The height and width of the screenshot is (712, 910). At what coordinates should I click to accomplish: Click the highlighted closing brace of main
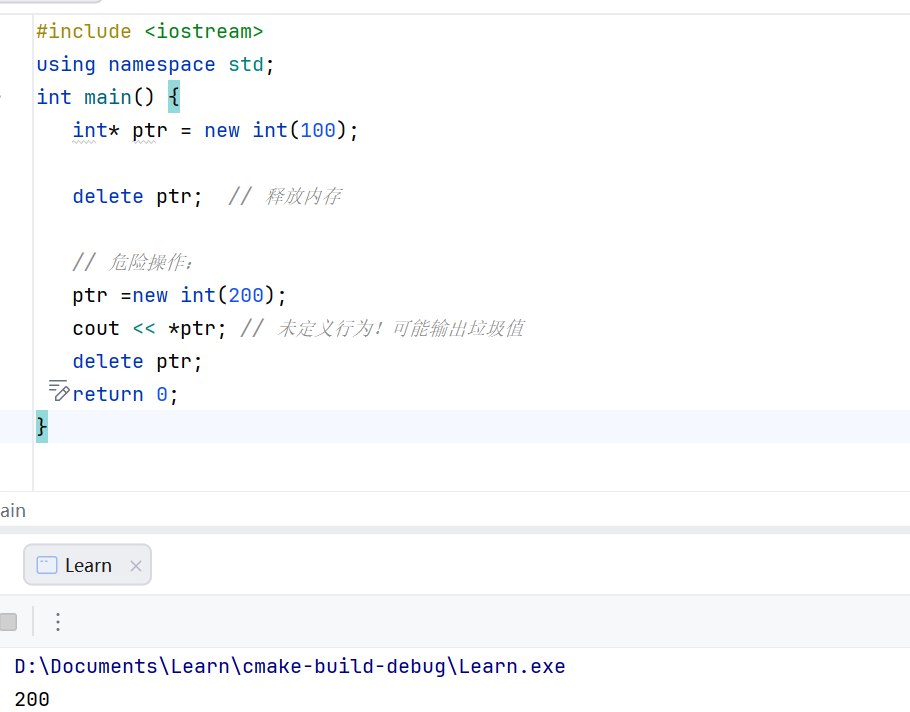tap(42, 426)
